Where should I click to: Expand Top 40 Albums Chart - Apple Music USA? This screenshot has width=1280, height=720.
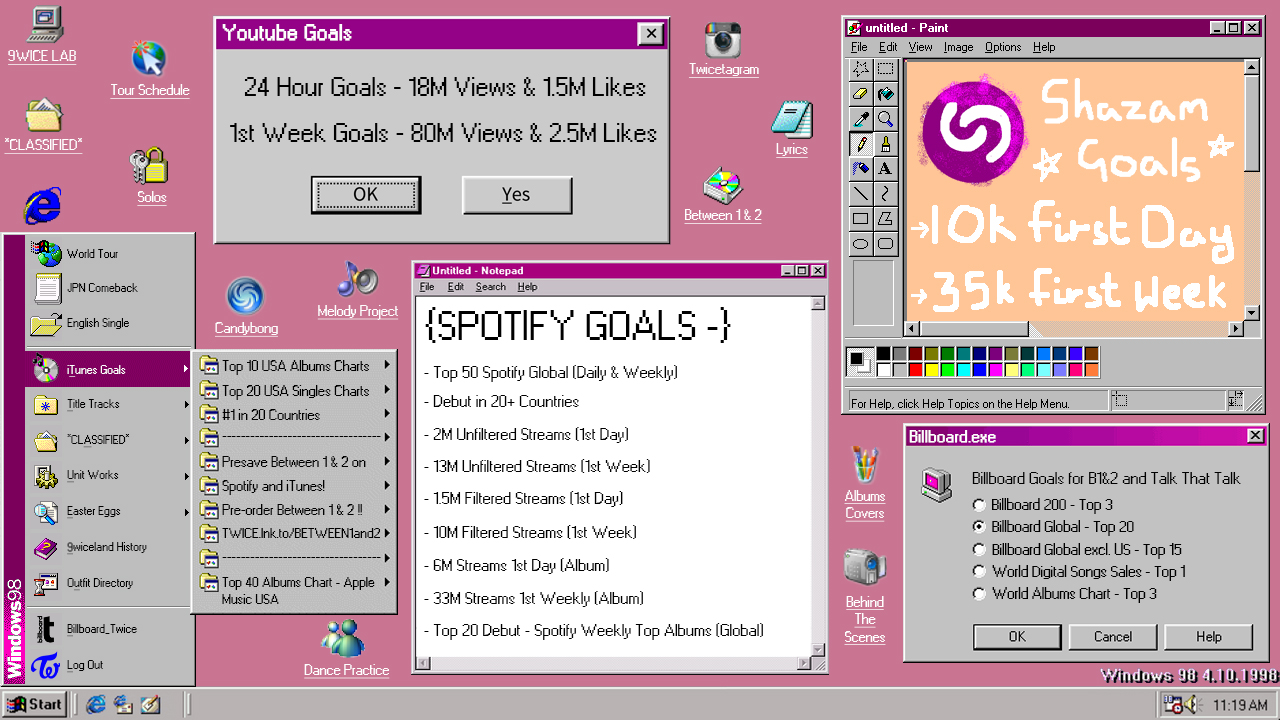[x=296, y=590]
